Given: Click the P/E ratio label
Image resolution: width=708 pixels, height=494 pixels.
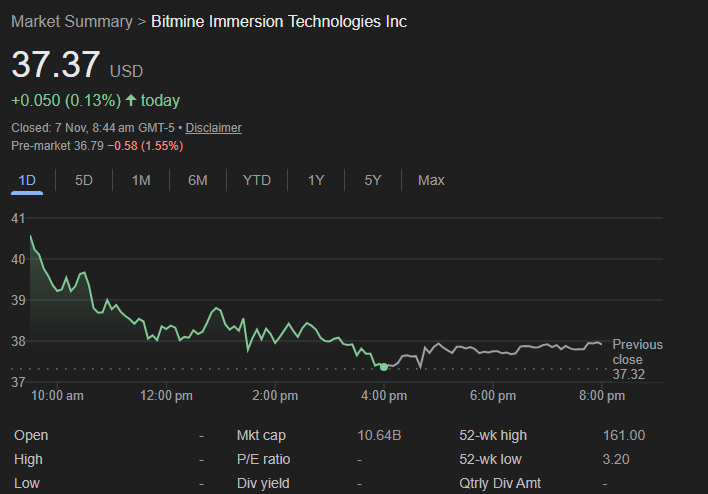Looking at the screenshot, I should coord(263,459).
